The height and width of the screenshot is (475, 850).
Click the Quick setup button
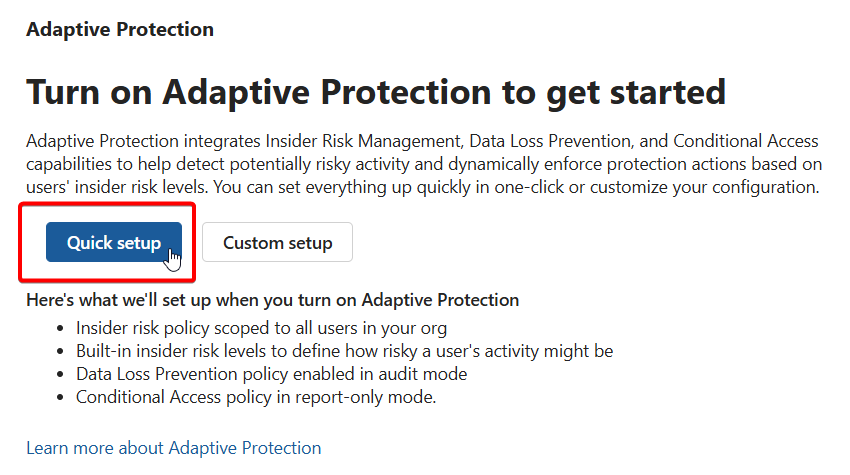(114, 242)
